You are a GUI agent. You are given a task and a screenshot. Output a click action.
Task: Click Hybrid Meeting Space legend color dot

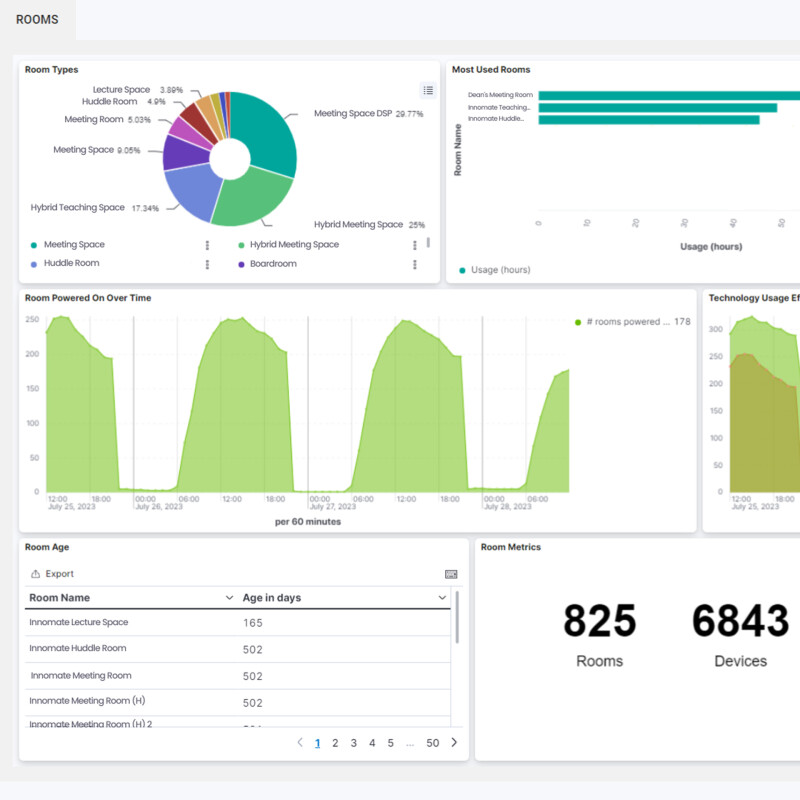point(241,245)
